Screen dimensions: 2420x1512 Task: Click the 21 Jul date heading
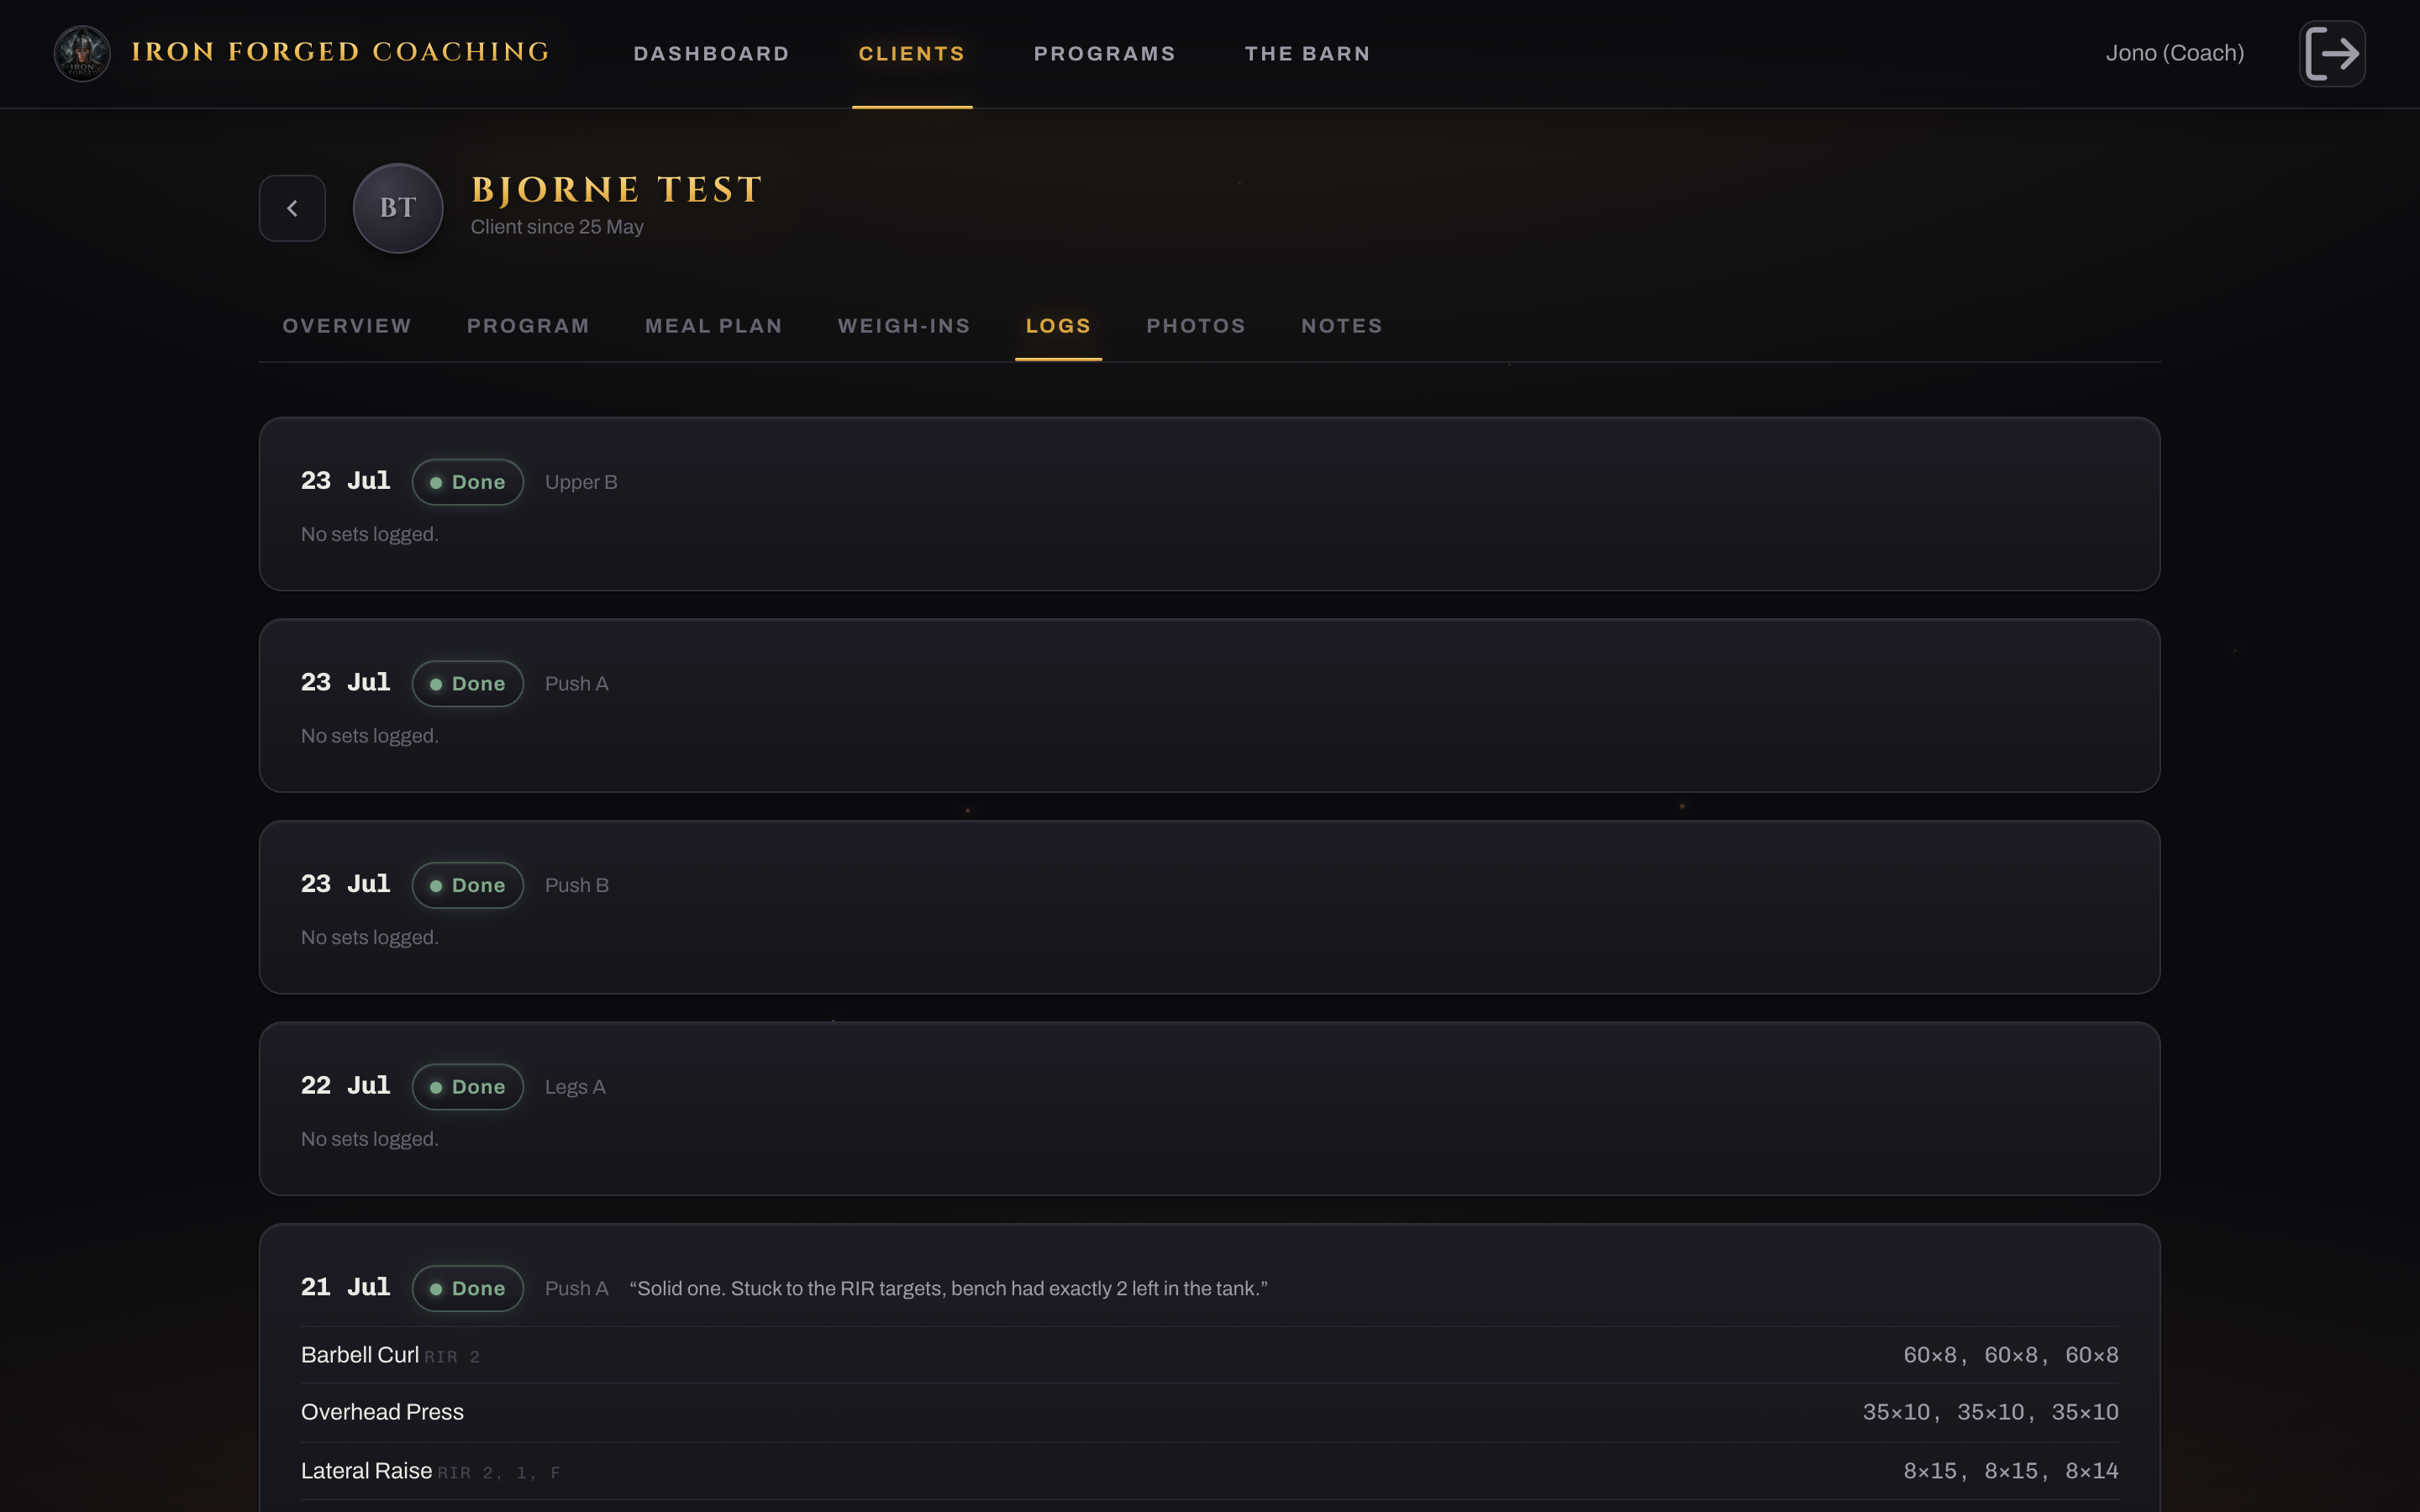pyautogui.click(x=345, y=1287)
